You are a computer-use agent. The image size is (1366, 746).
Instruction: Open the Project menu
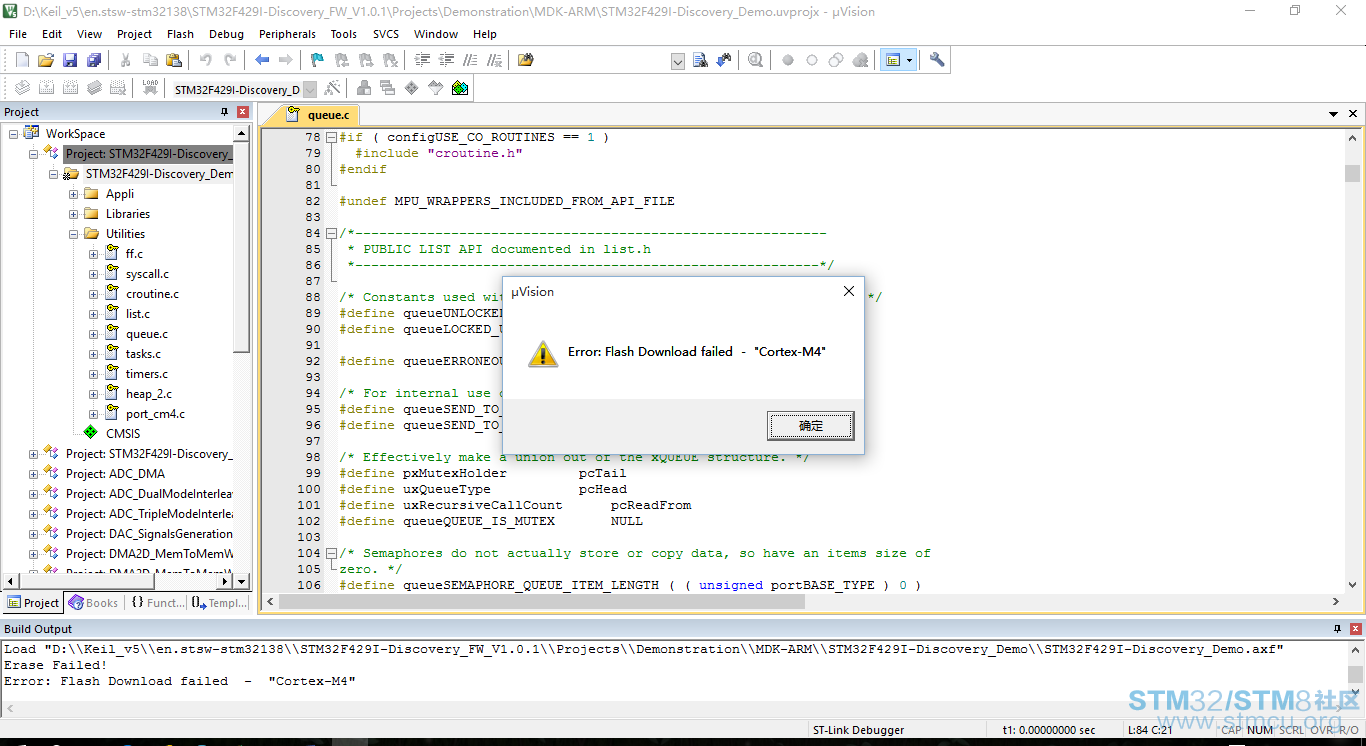[135, 34]
